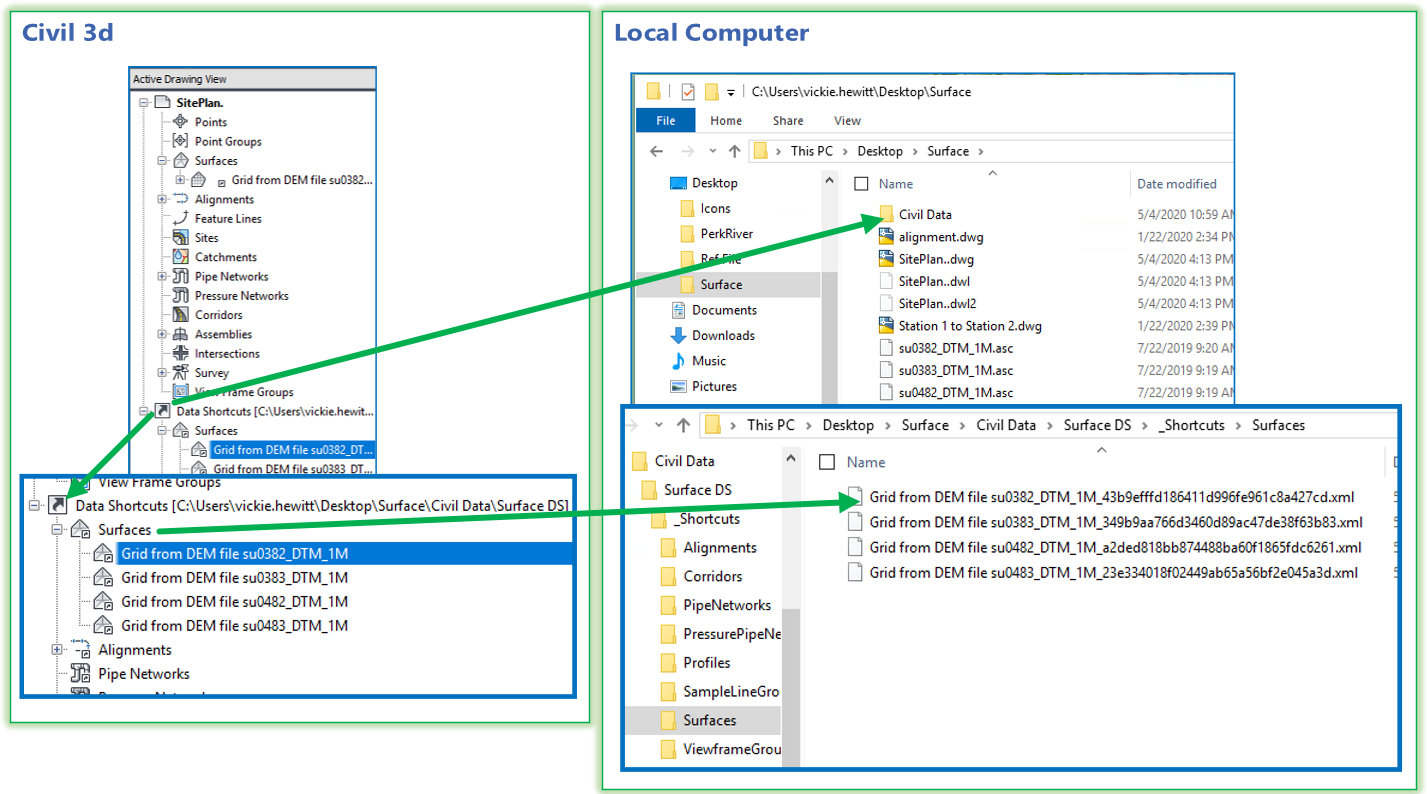Viewport: 1427px width, 794px height.
Task: Click Data Shortcuts icon in enlarged panel
Action: point(59,506)
